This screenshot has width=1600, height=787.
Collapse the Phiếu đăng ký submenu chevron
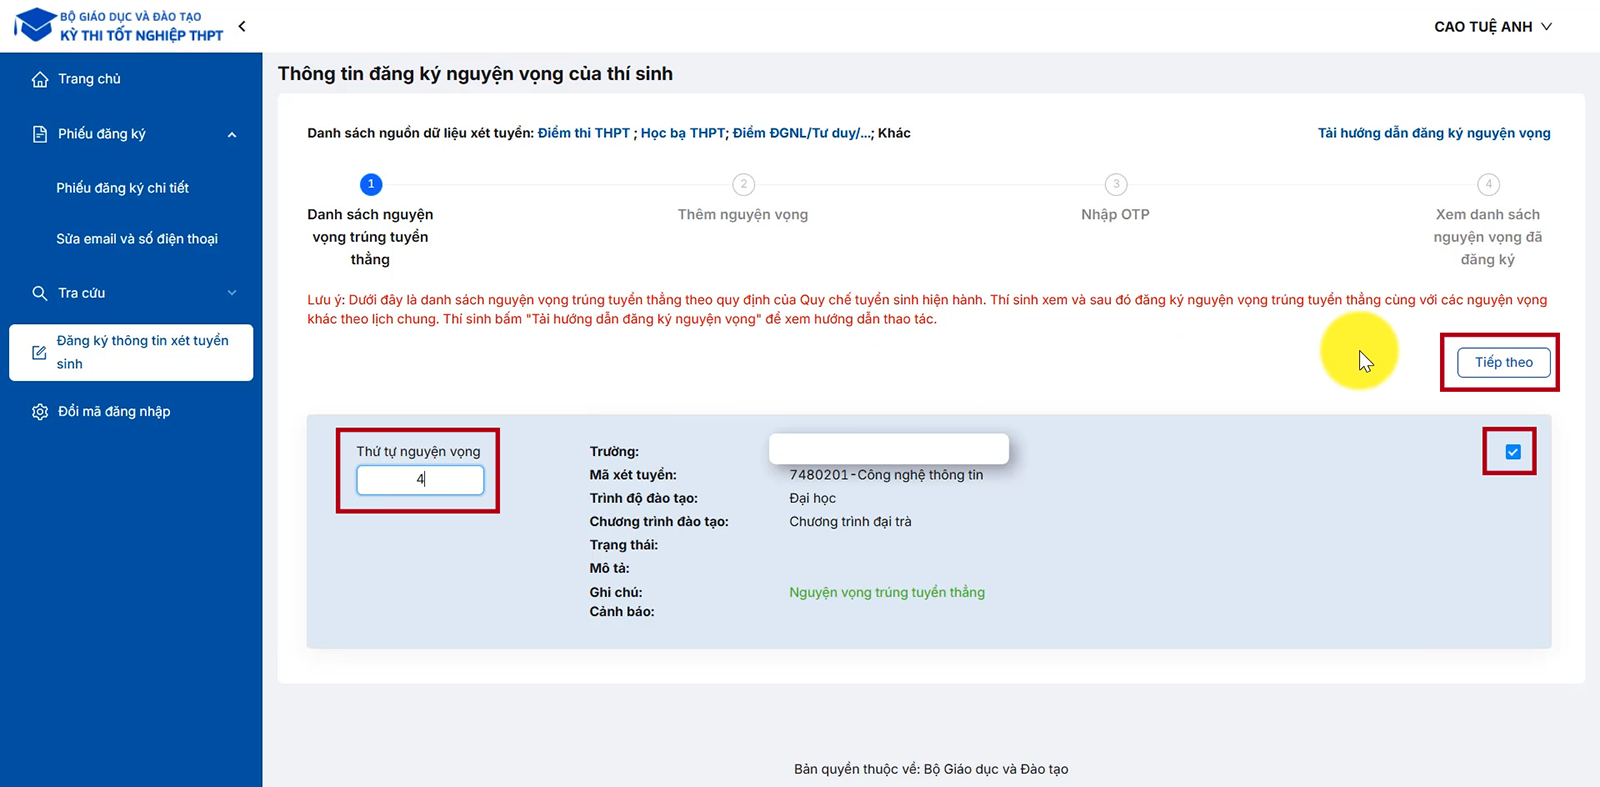232,135
